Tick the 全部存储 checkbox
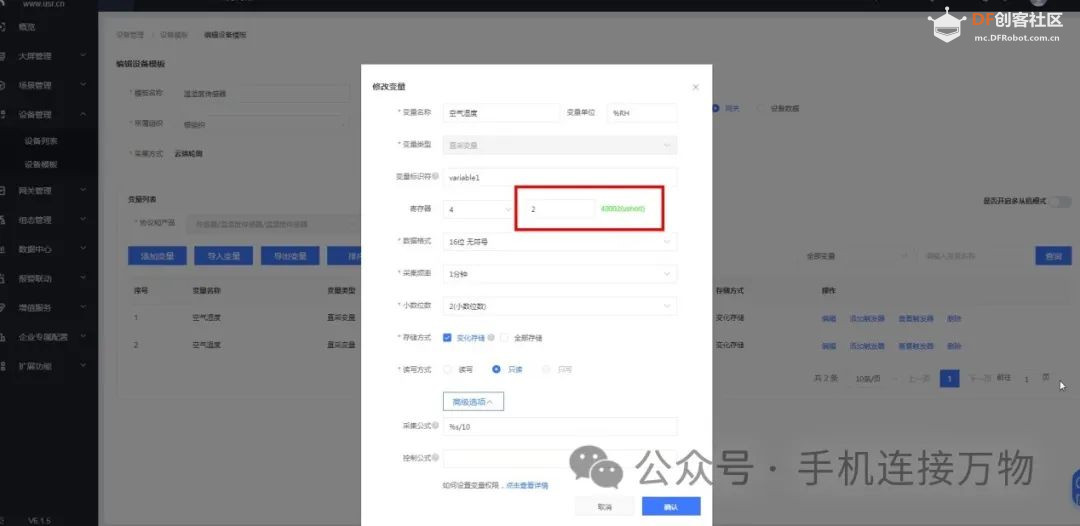The height and width of the screenshot is (526, 1080). click(x=504, y=337)
